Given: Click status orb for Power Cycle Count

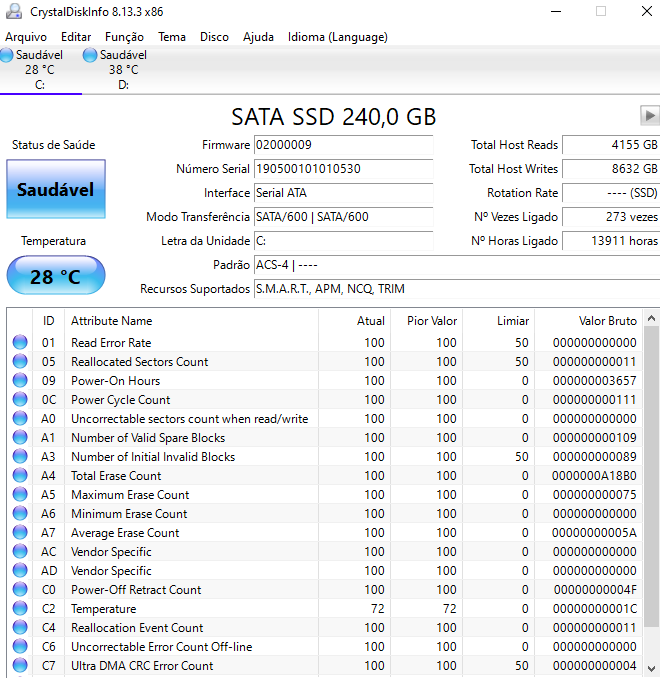Looking at the screenshot, I should point(20,399).
